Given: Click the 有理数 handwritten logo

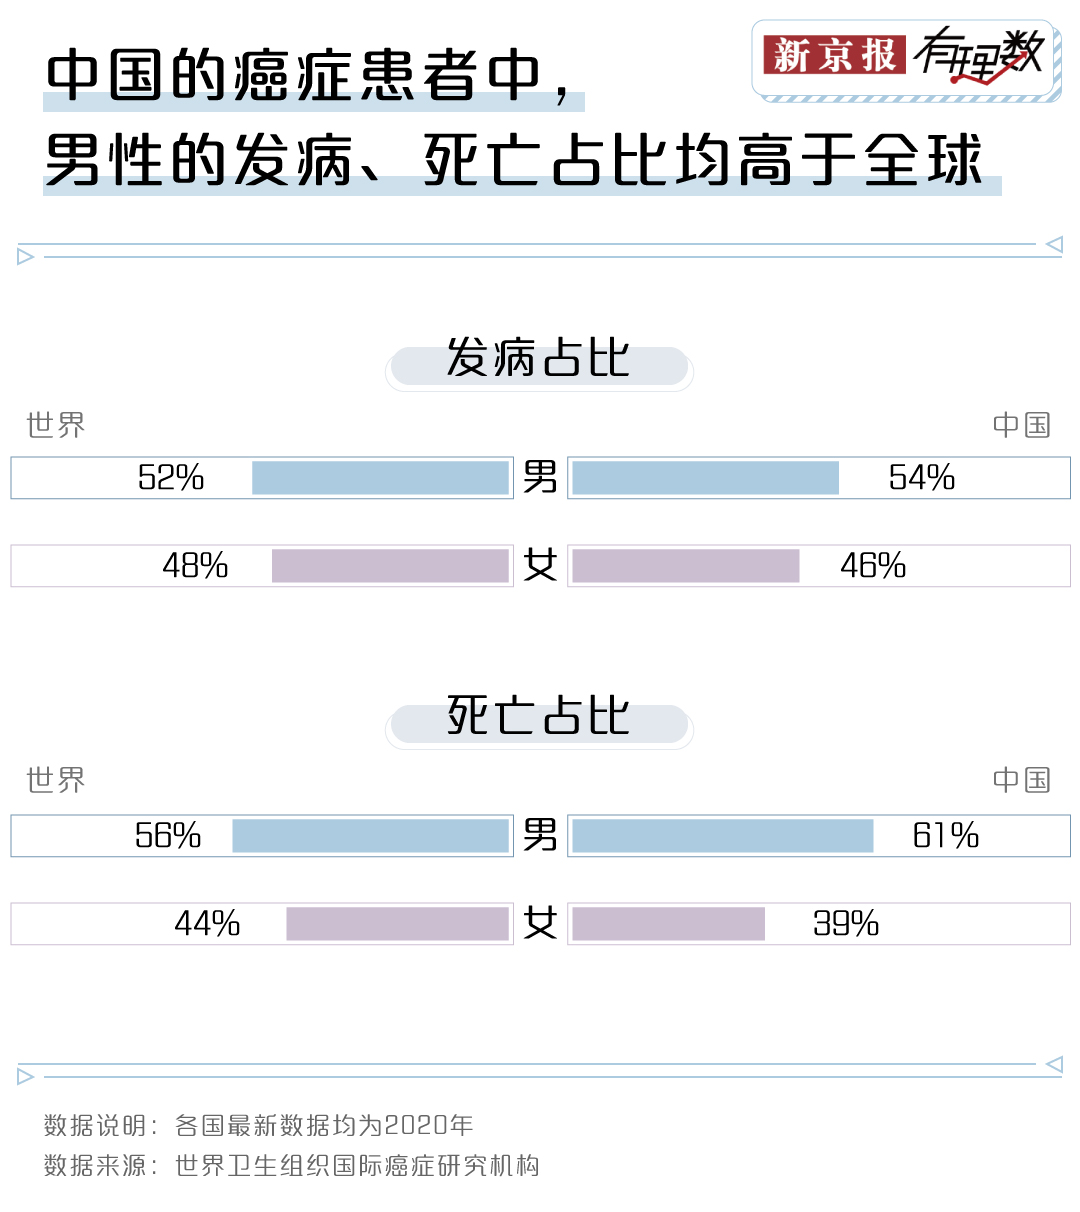Looking at the screenshot, I should click(979, 55).
